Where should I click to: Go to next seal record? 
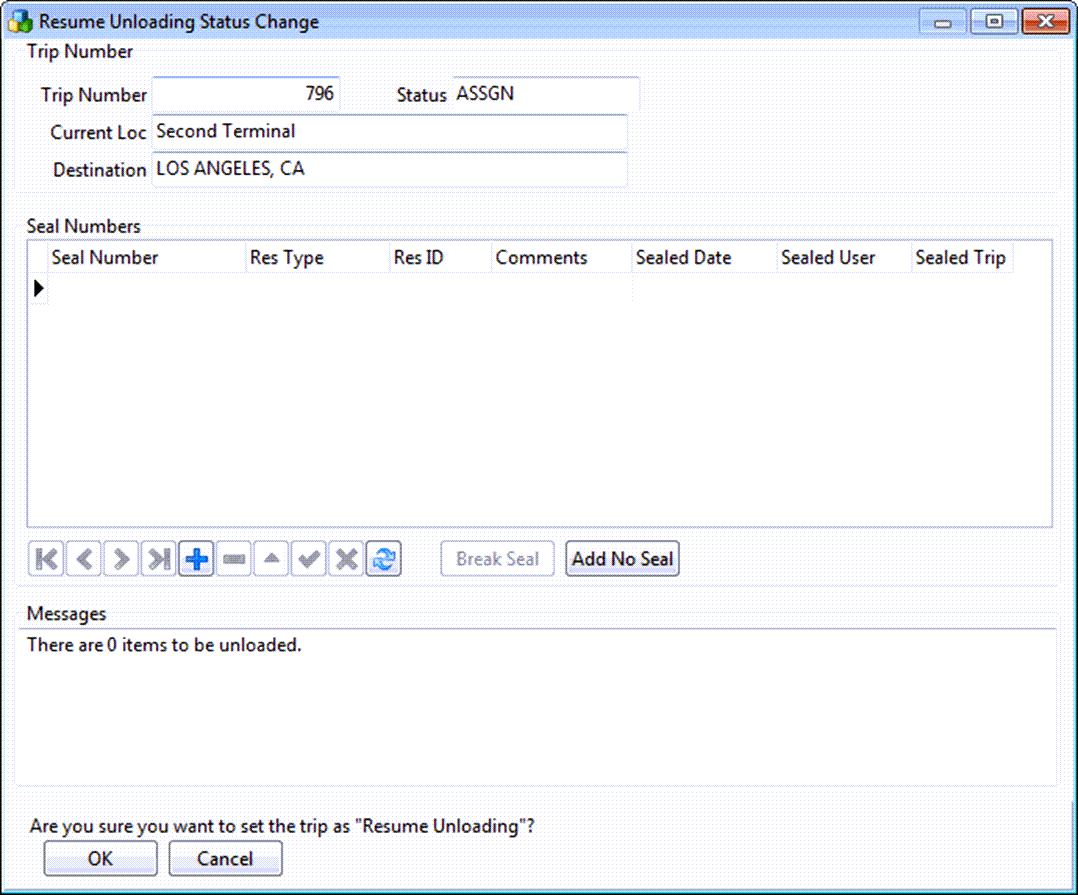121,559
